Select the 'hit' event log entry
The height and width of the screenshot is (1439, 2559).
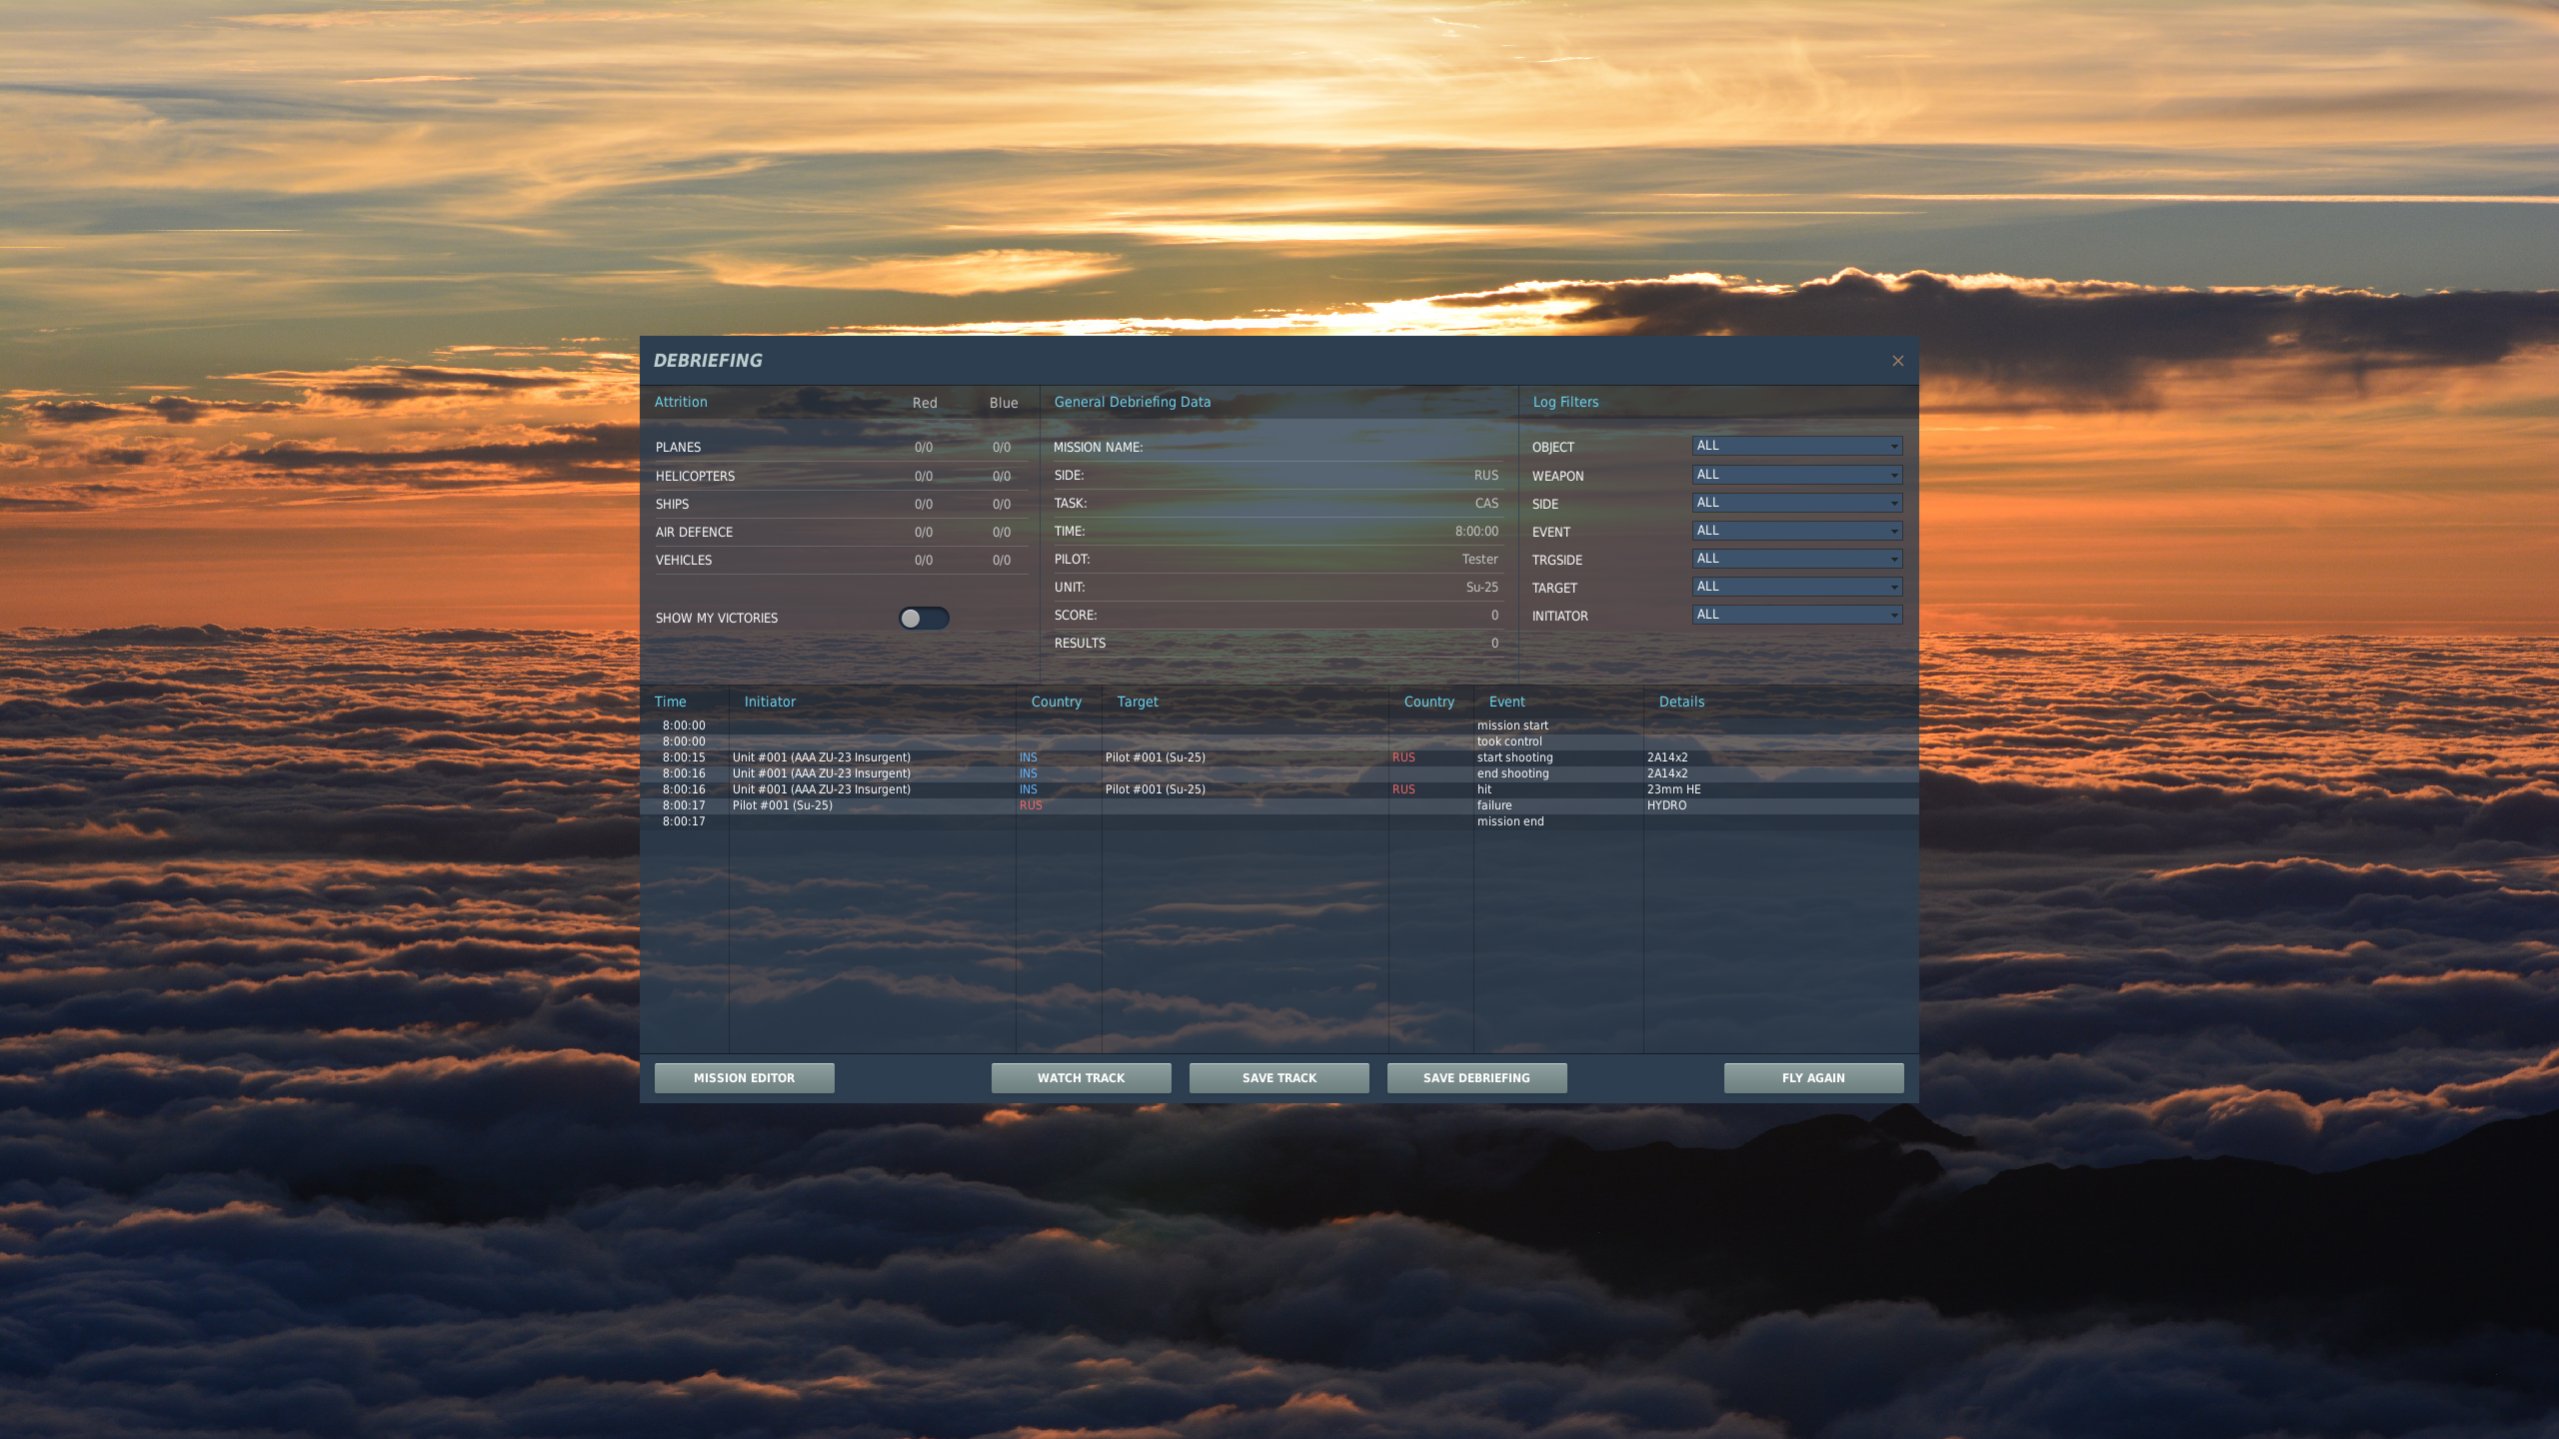1278,790
